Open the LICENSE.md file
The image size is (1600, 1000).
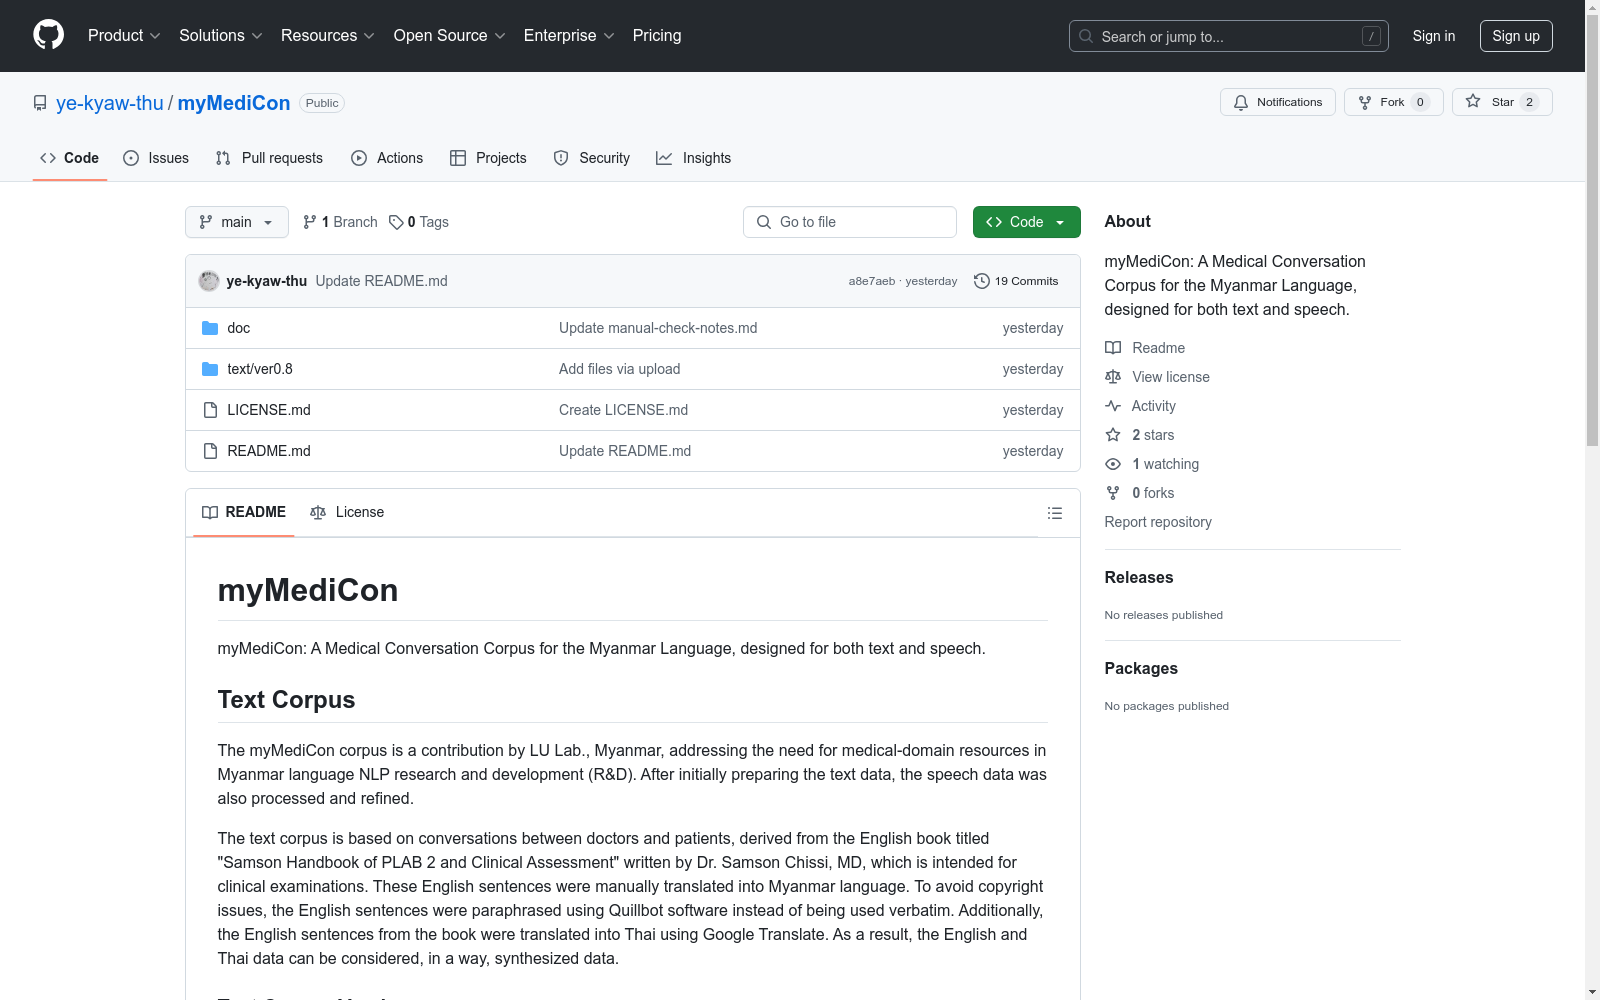(269, 410)
